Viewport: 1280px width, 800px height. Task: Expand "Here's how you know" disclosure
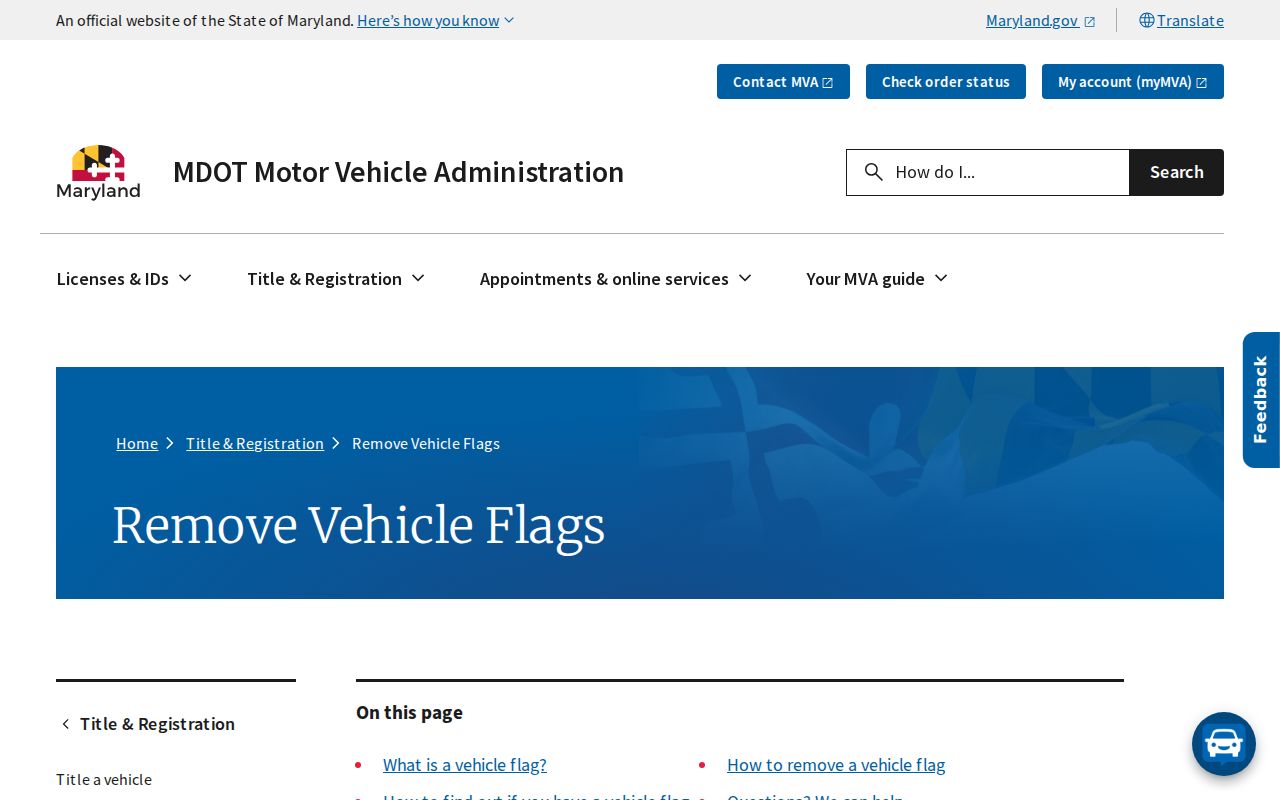tap(436, 20)
